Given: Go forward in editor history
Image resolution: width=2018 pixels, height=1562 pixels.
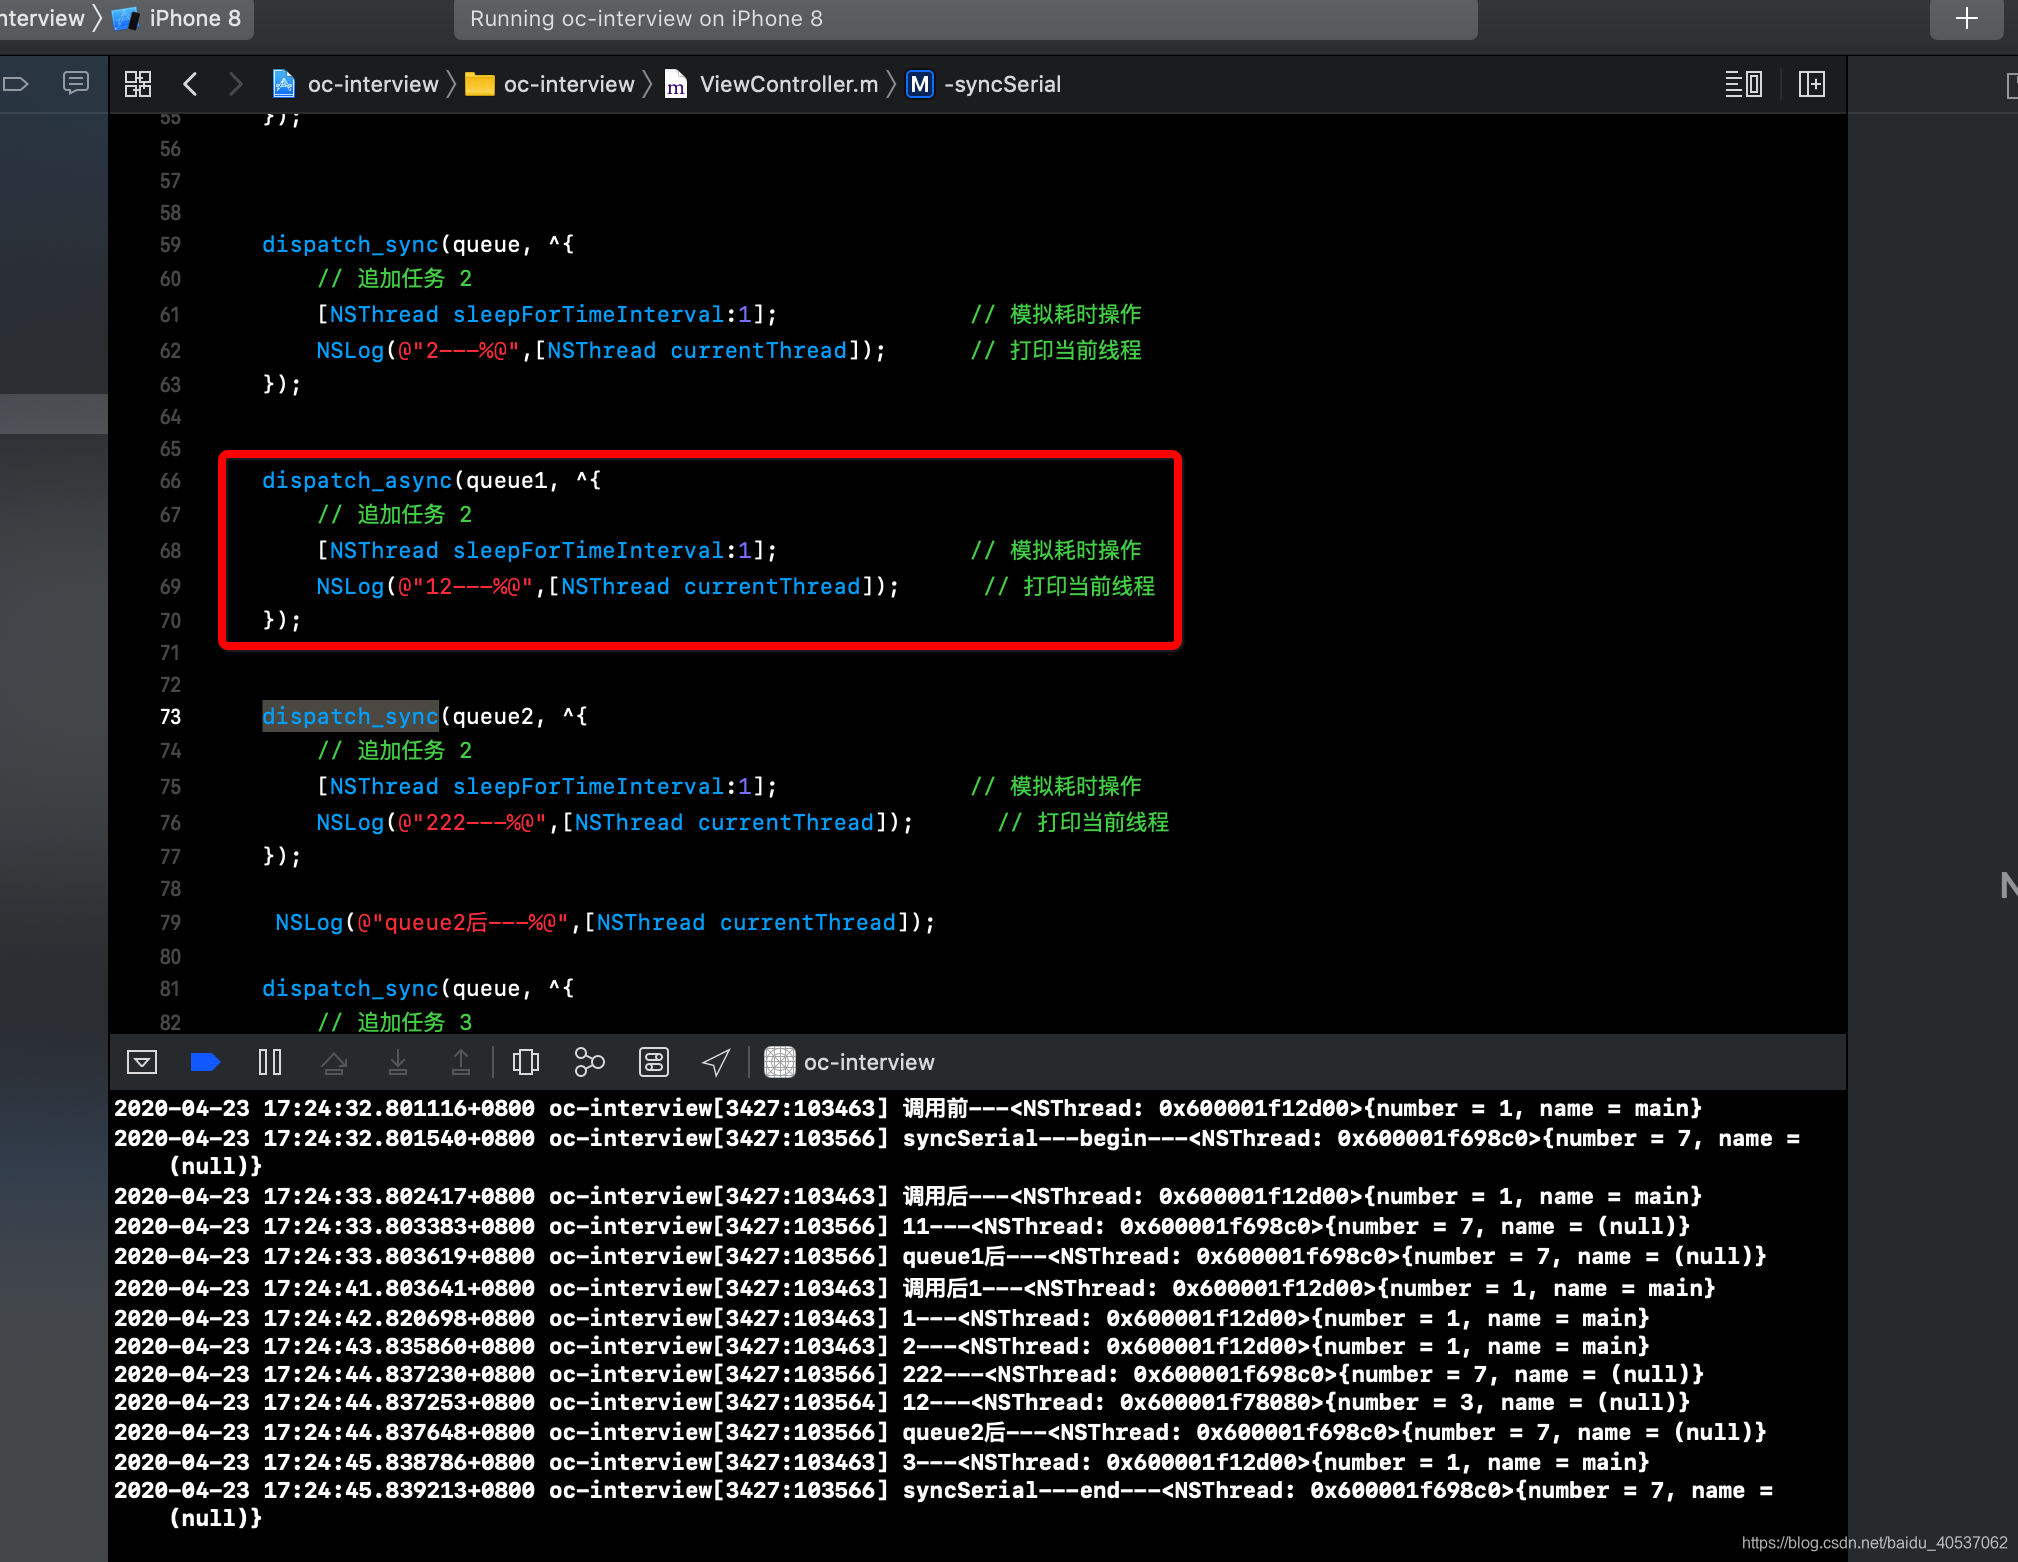Looking at the screenshot, I should pos(235,84).
